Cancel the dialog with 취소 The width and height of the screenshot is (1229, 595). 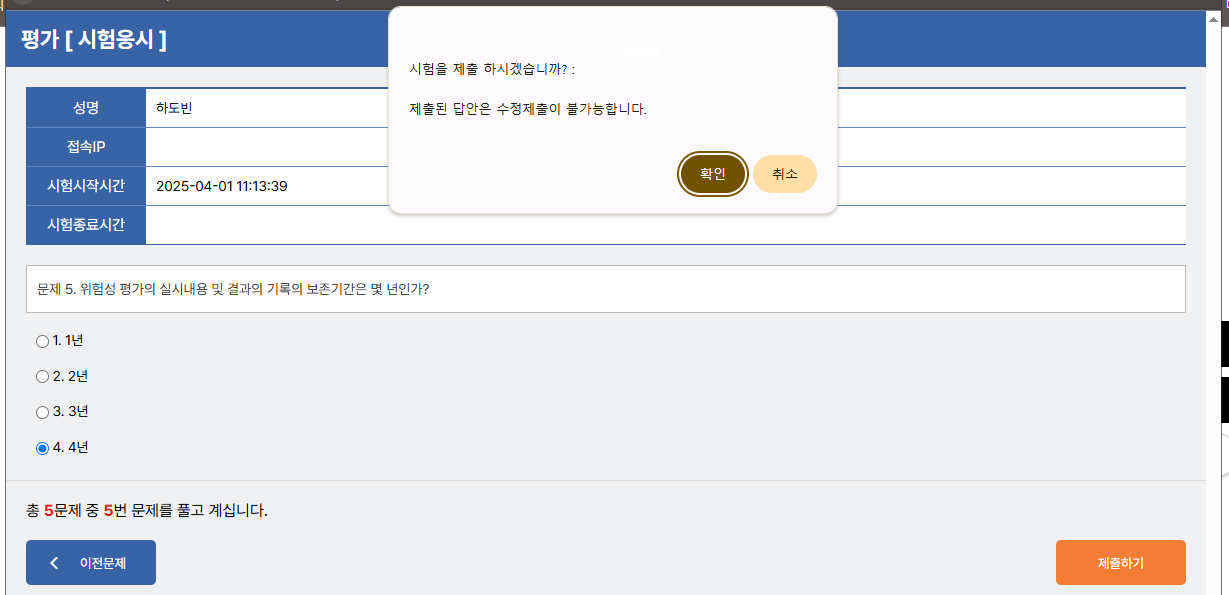tap(785, 174)
